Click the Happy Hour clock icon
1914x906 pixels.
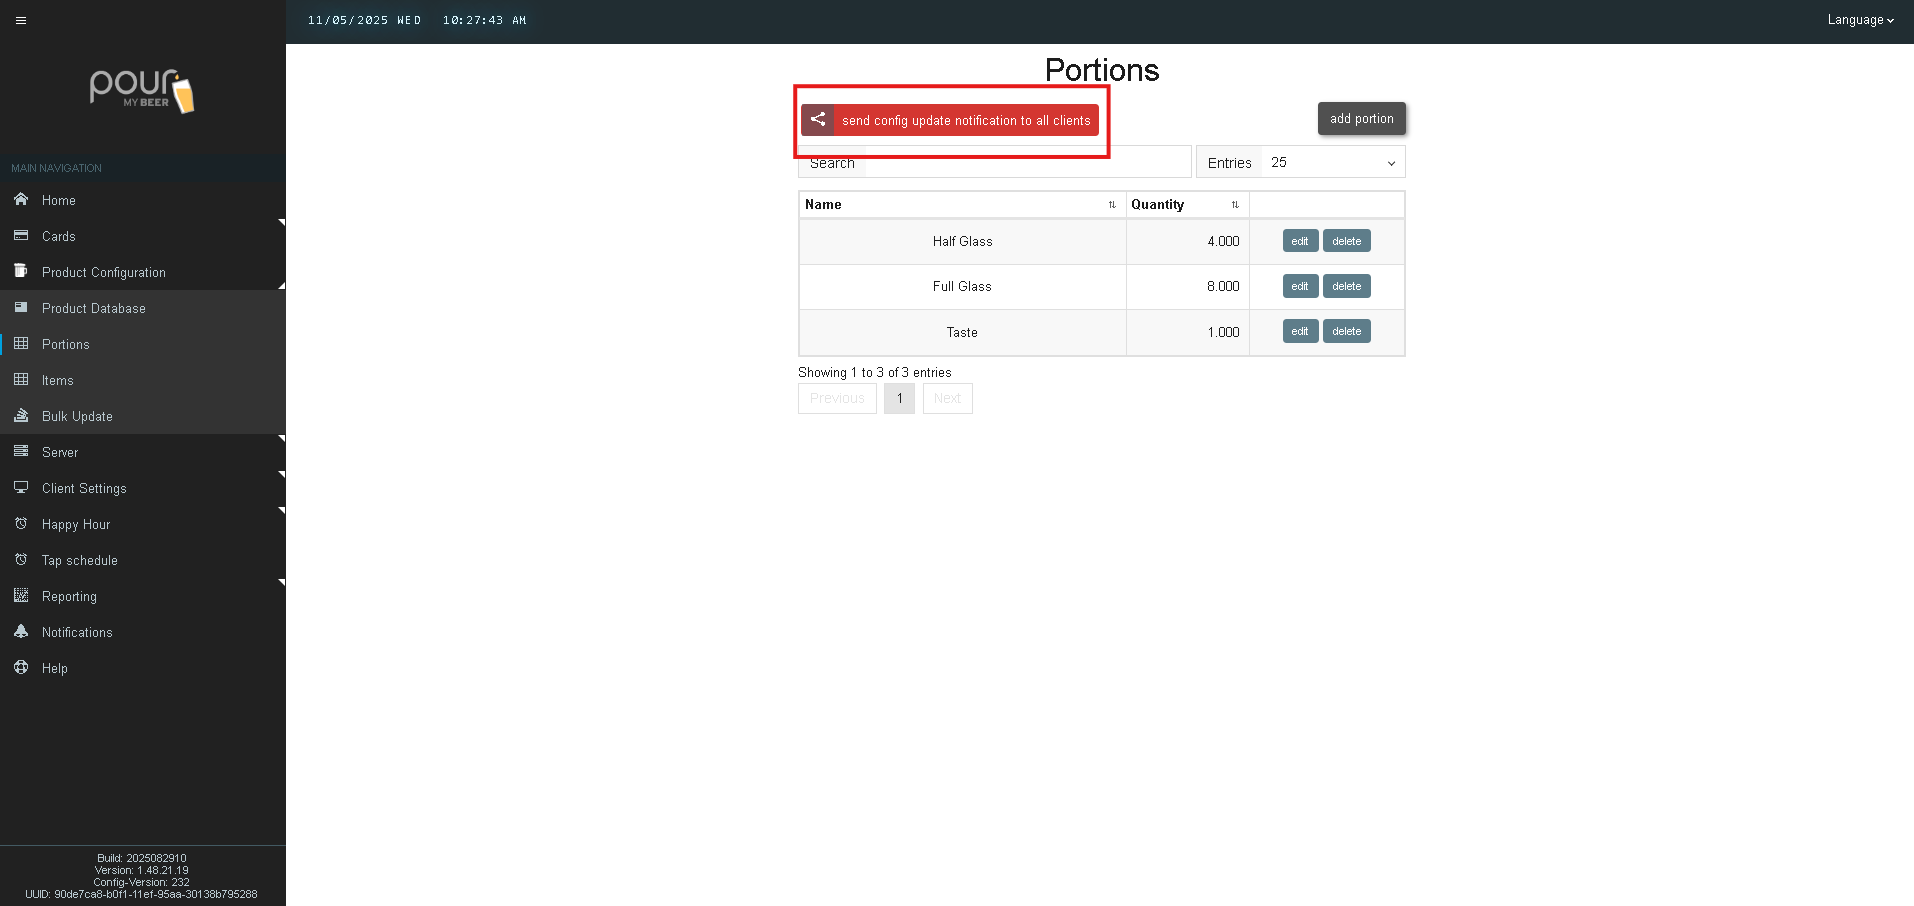coord(21,524)
